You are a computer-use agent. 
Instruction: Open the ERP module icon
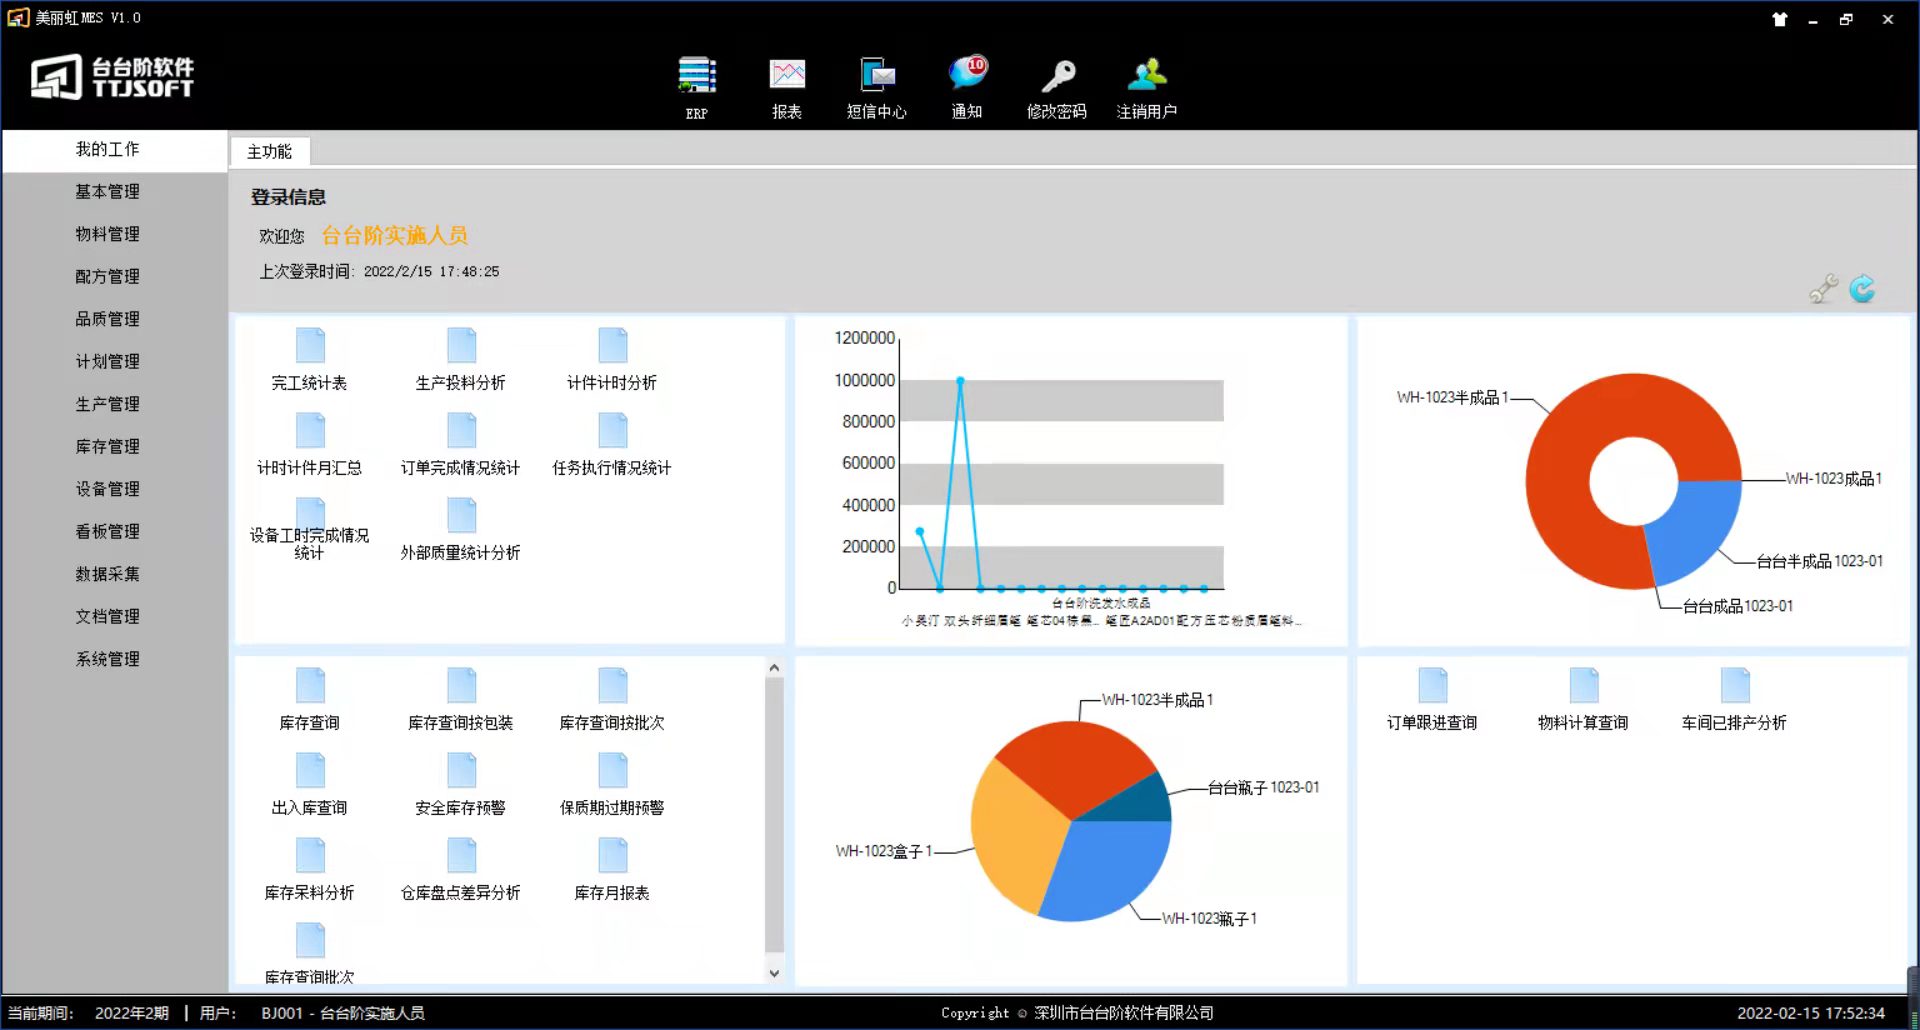696,77
